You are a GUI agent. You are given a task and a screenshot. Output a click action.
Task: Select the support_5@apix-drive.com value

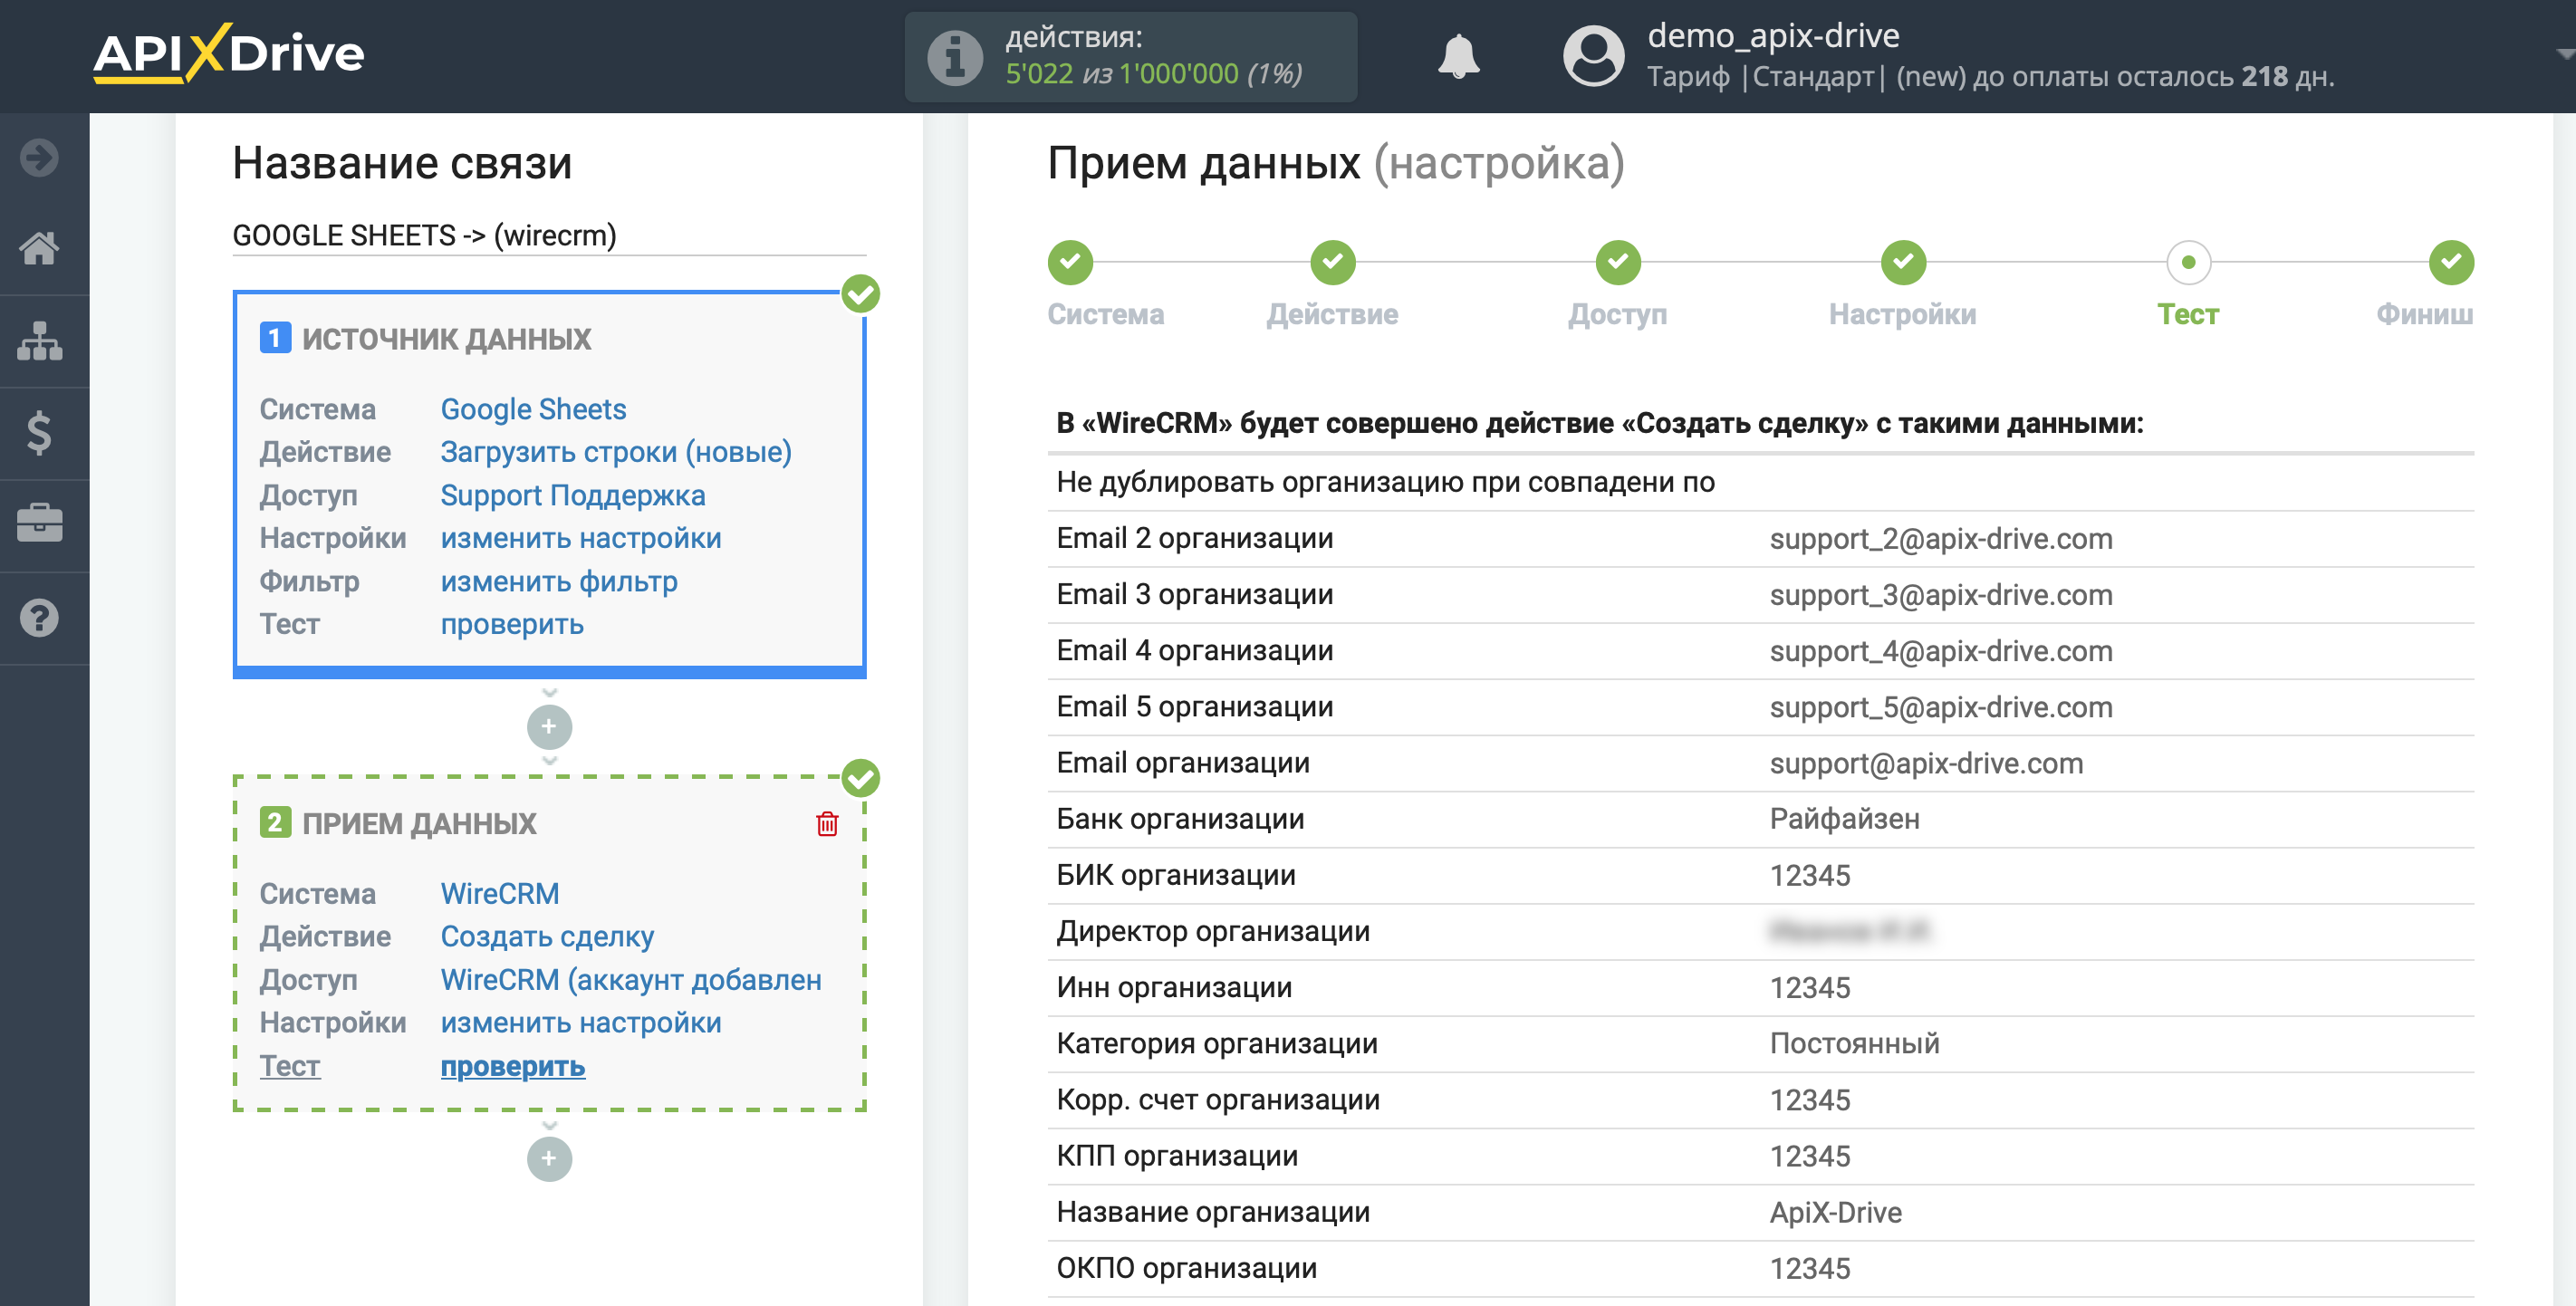[x=1941, y=707]
